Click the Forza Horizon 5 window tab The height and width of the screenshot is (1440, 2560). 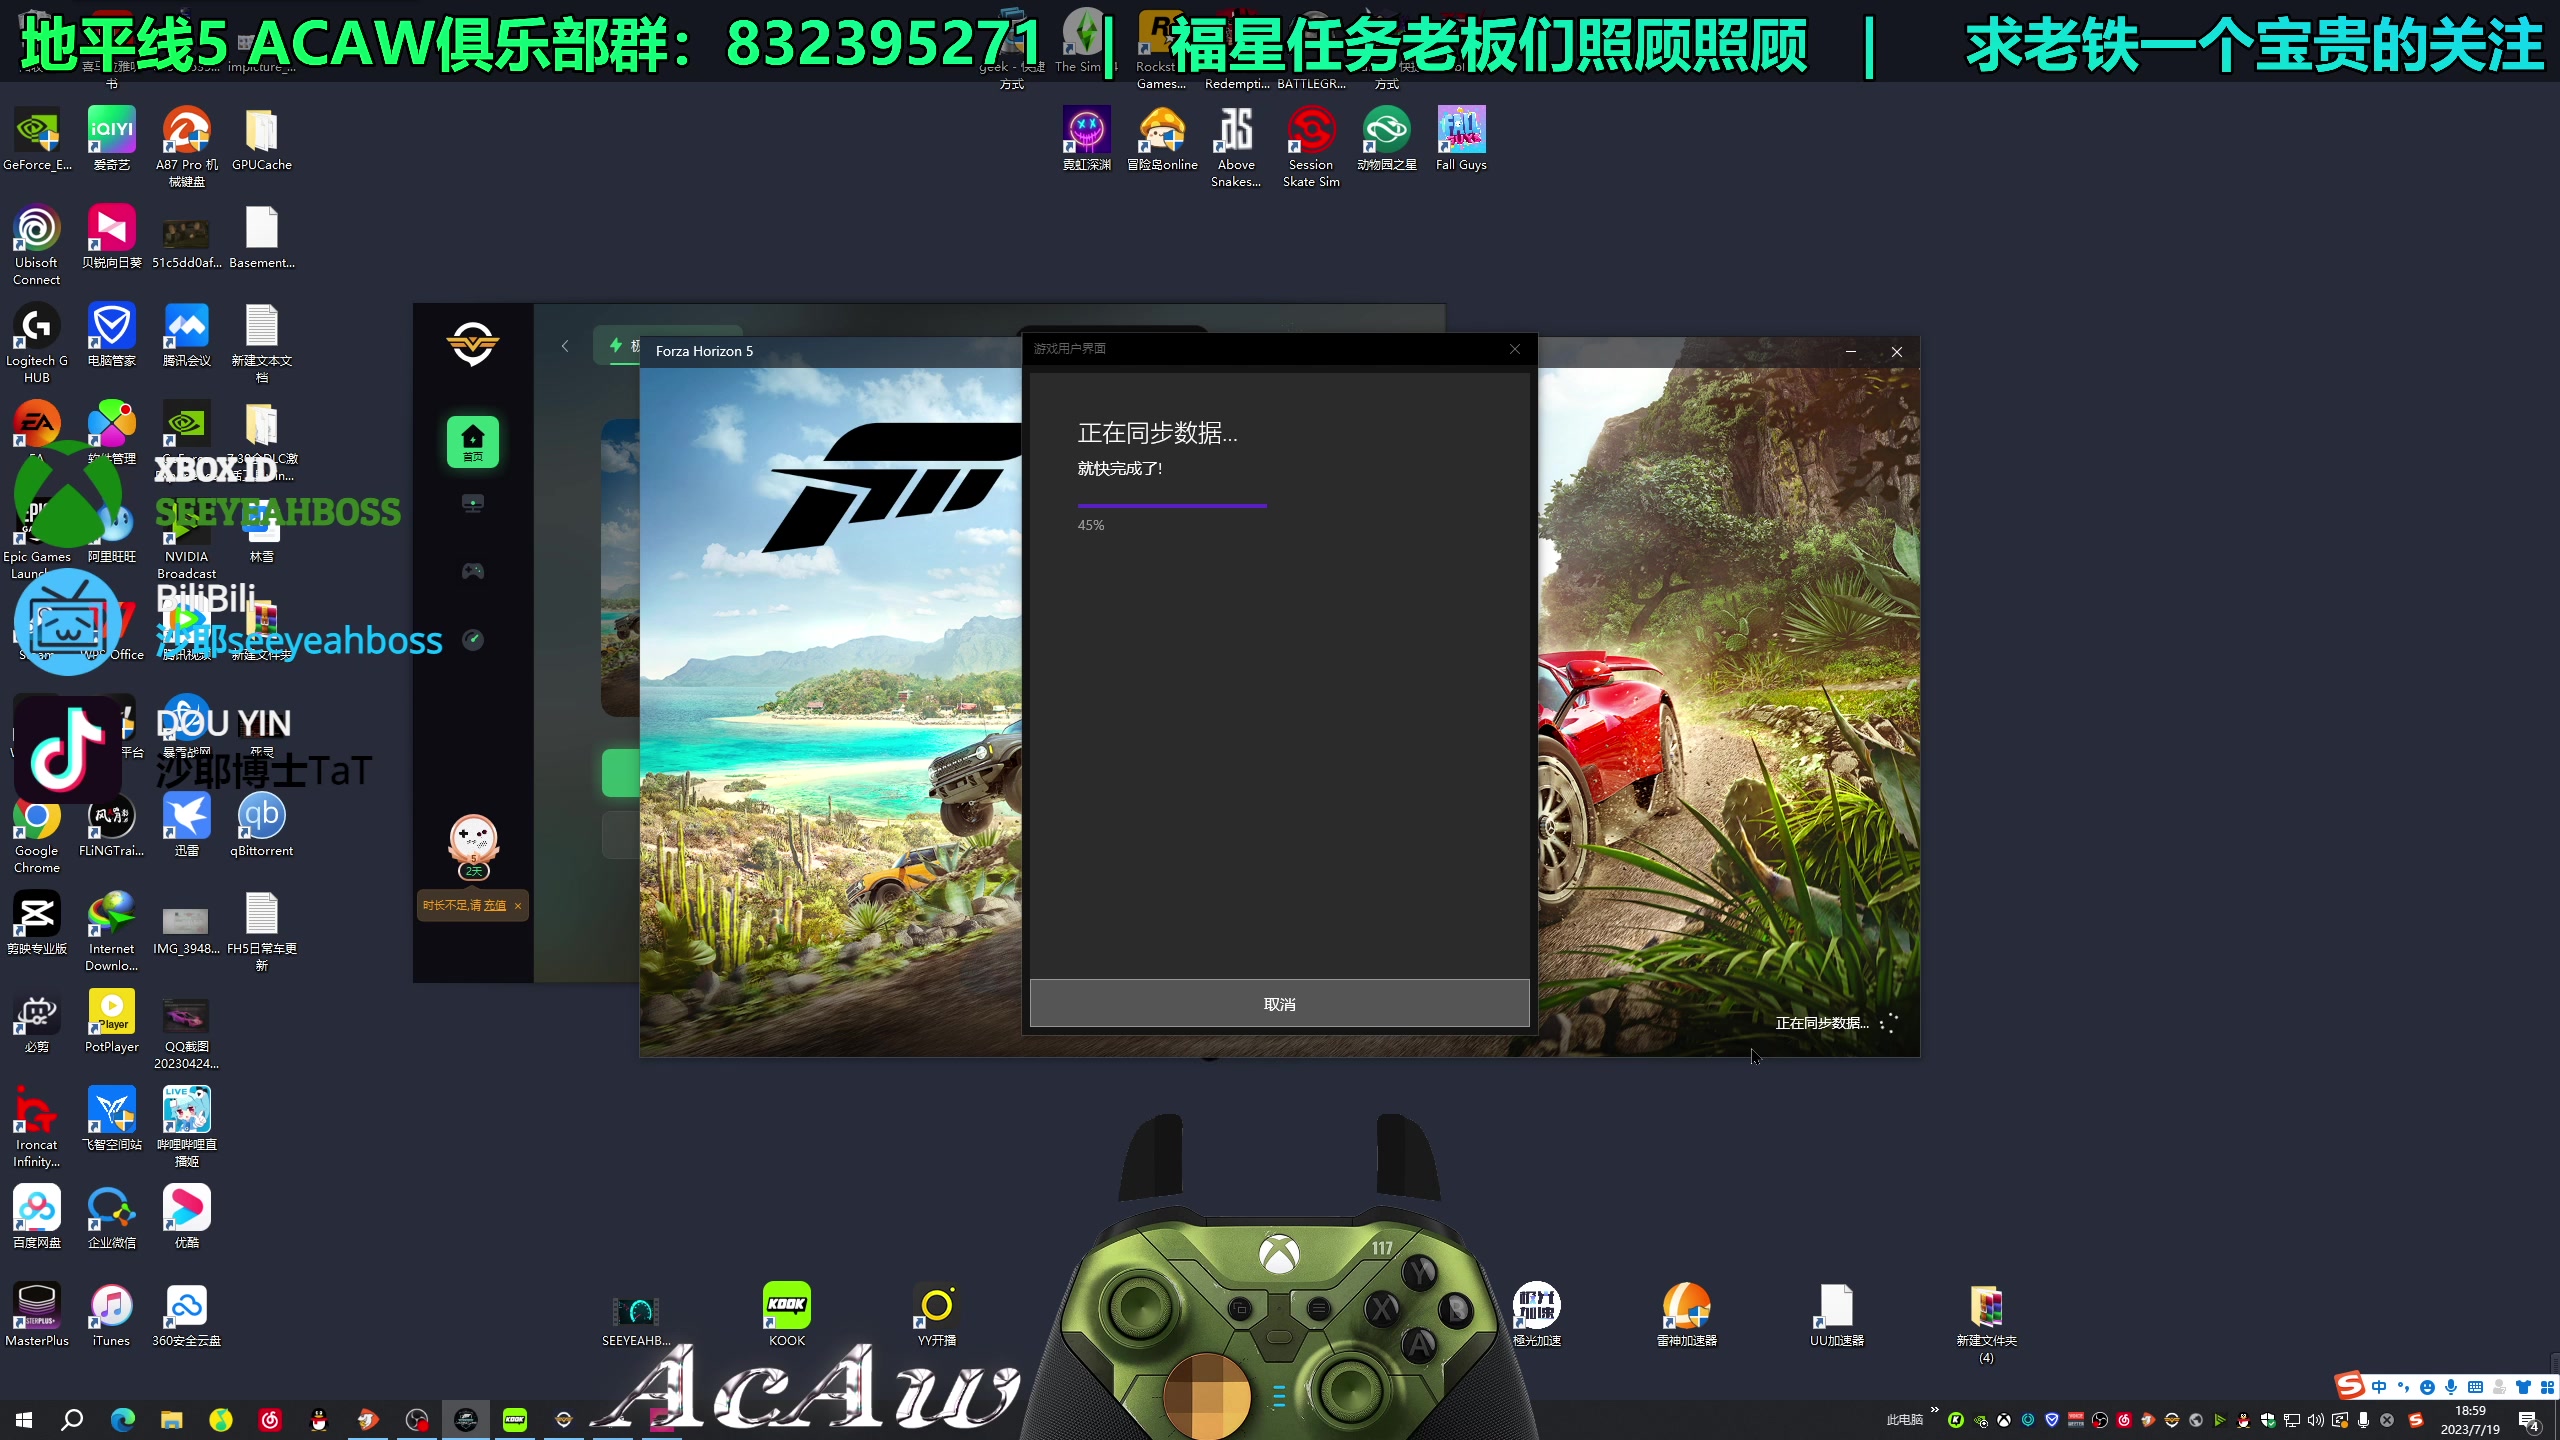coord(703,350)
